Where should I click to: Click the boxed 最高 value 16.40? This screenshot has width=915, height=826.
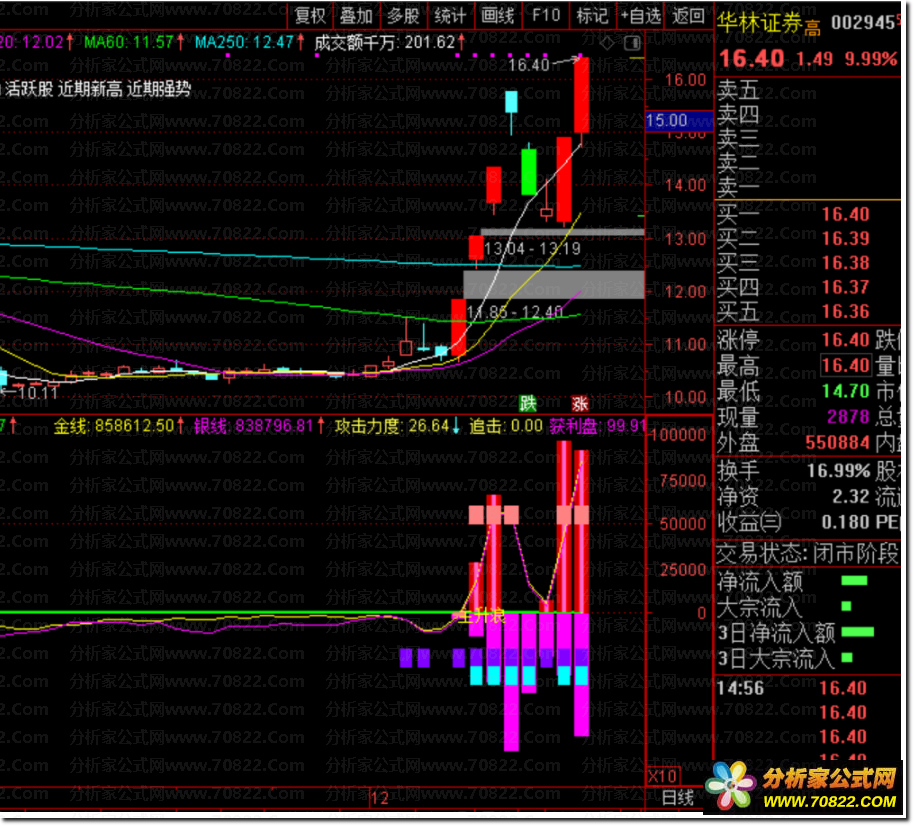coord(846,366)
